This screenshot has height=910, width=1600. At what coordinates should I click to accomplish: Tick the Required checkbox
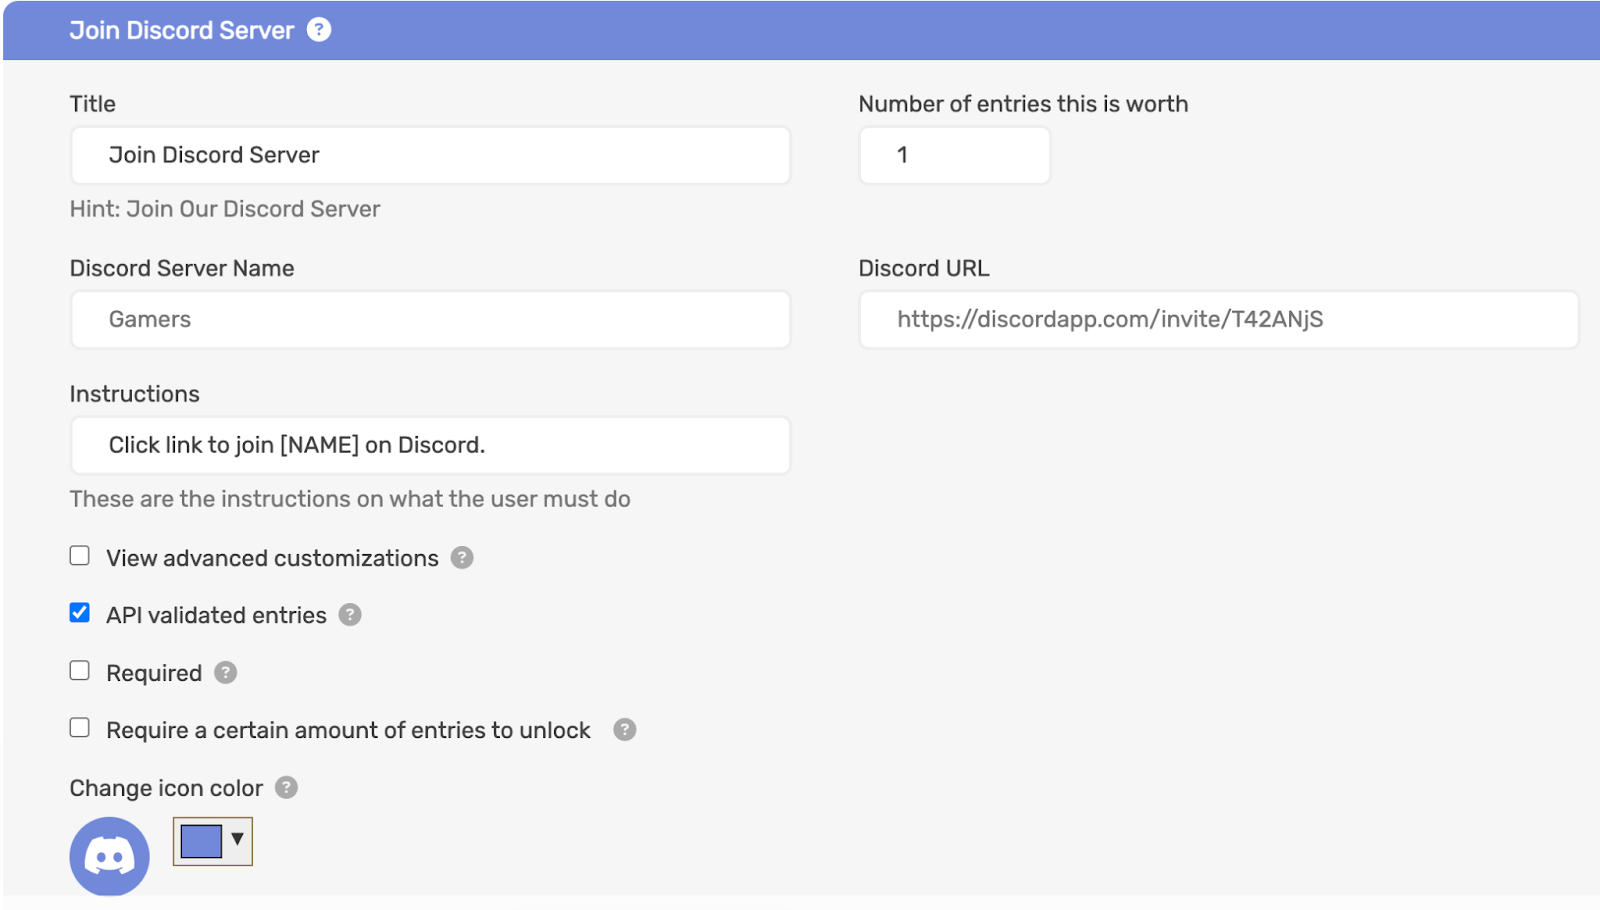pyautogui.click(x=80, y=671)
